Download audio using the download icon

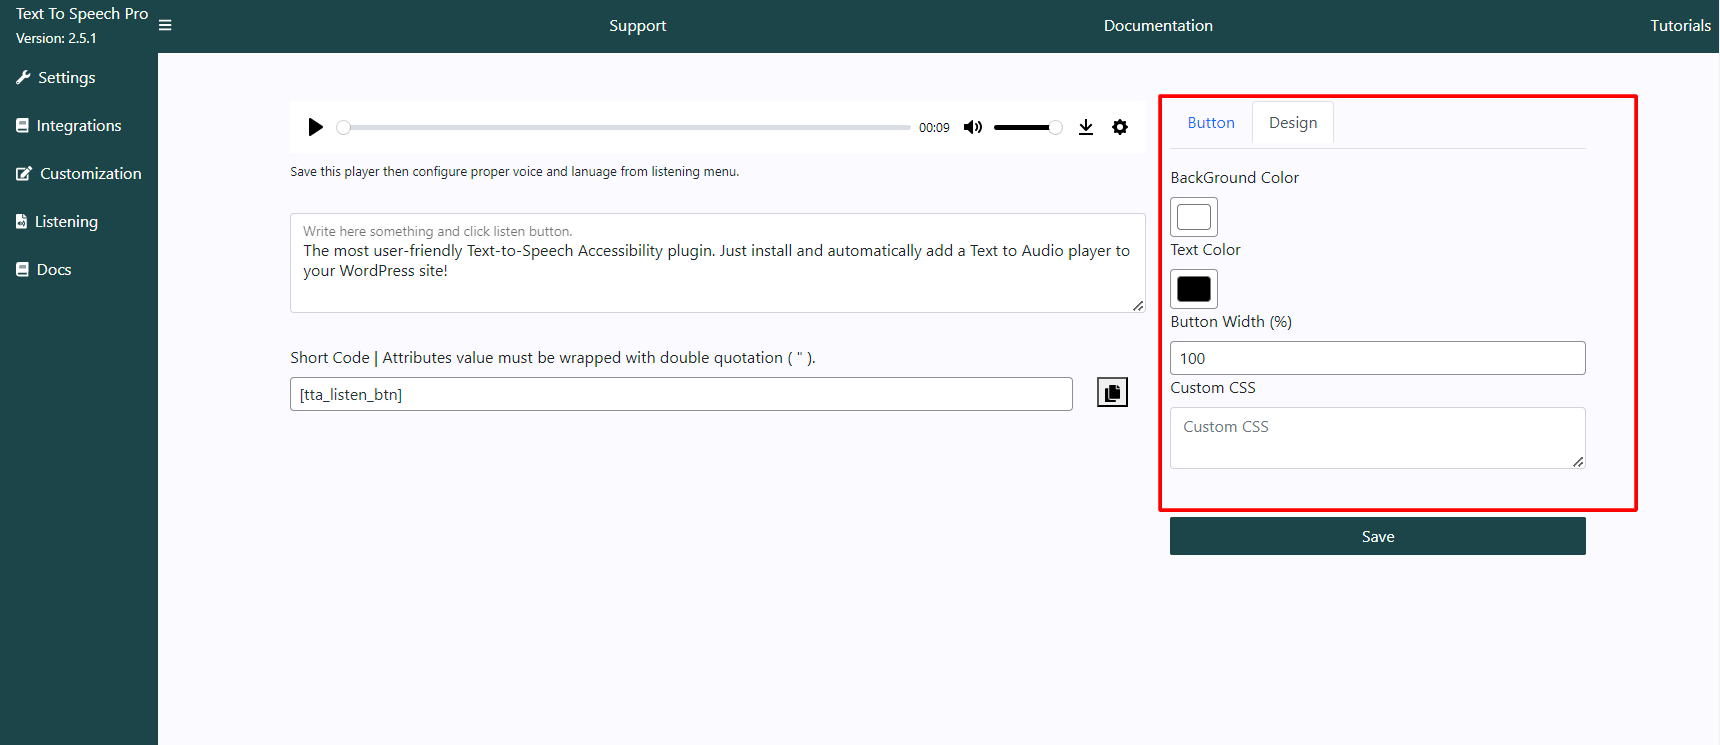coord(1086,127)
